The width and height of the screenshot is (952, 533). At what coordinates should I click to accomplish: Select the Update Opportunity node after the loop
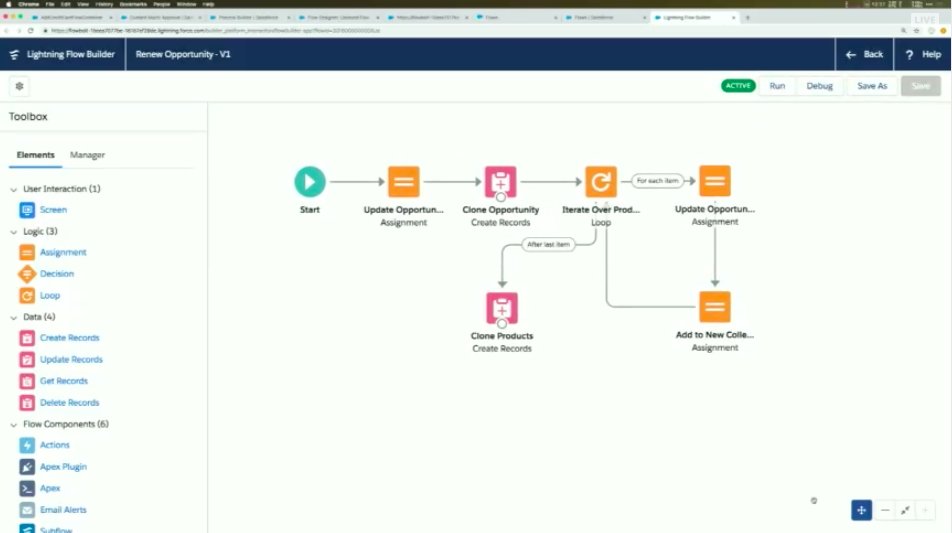tap(715, 181)
